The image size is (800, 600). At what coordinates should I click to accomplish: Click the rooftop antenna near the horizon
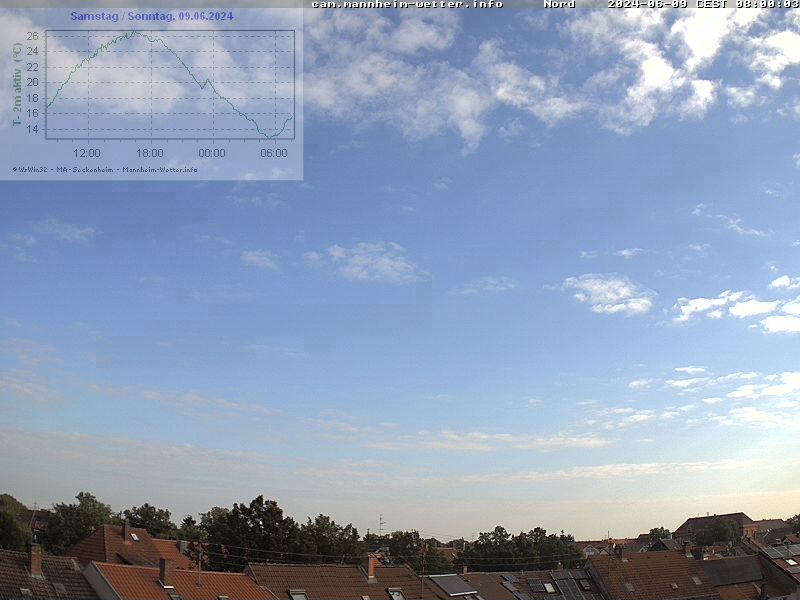(380, 523)
